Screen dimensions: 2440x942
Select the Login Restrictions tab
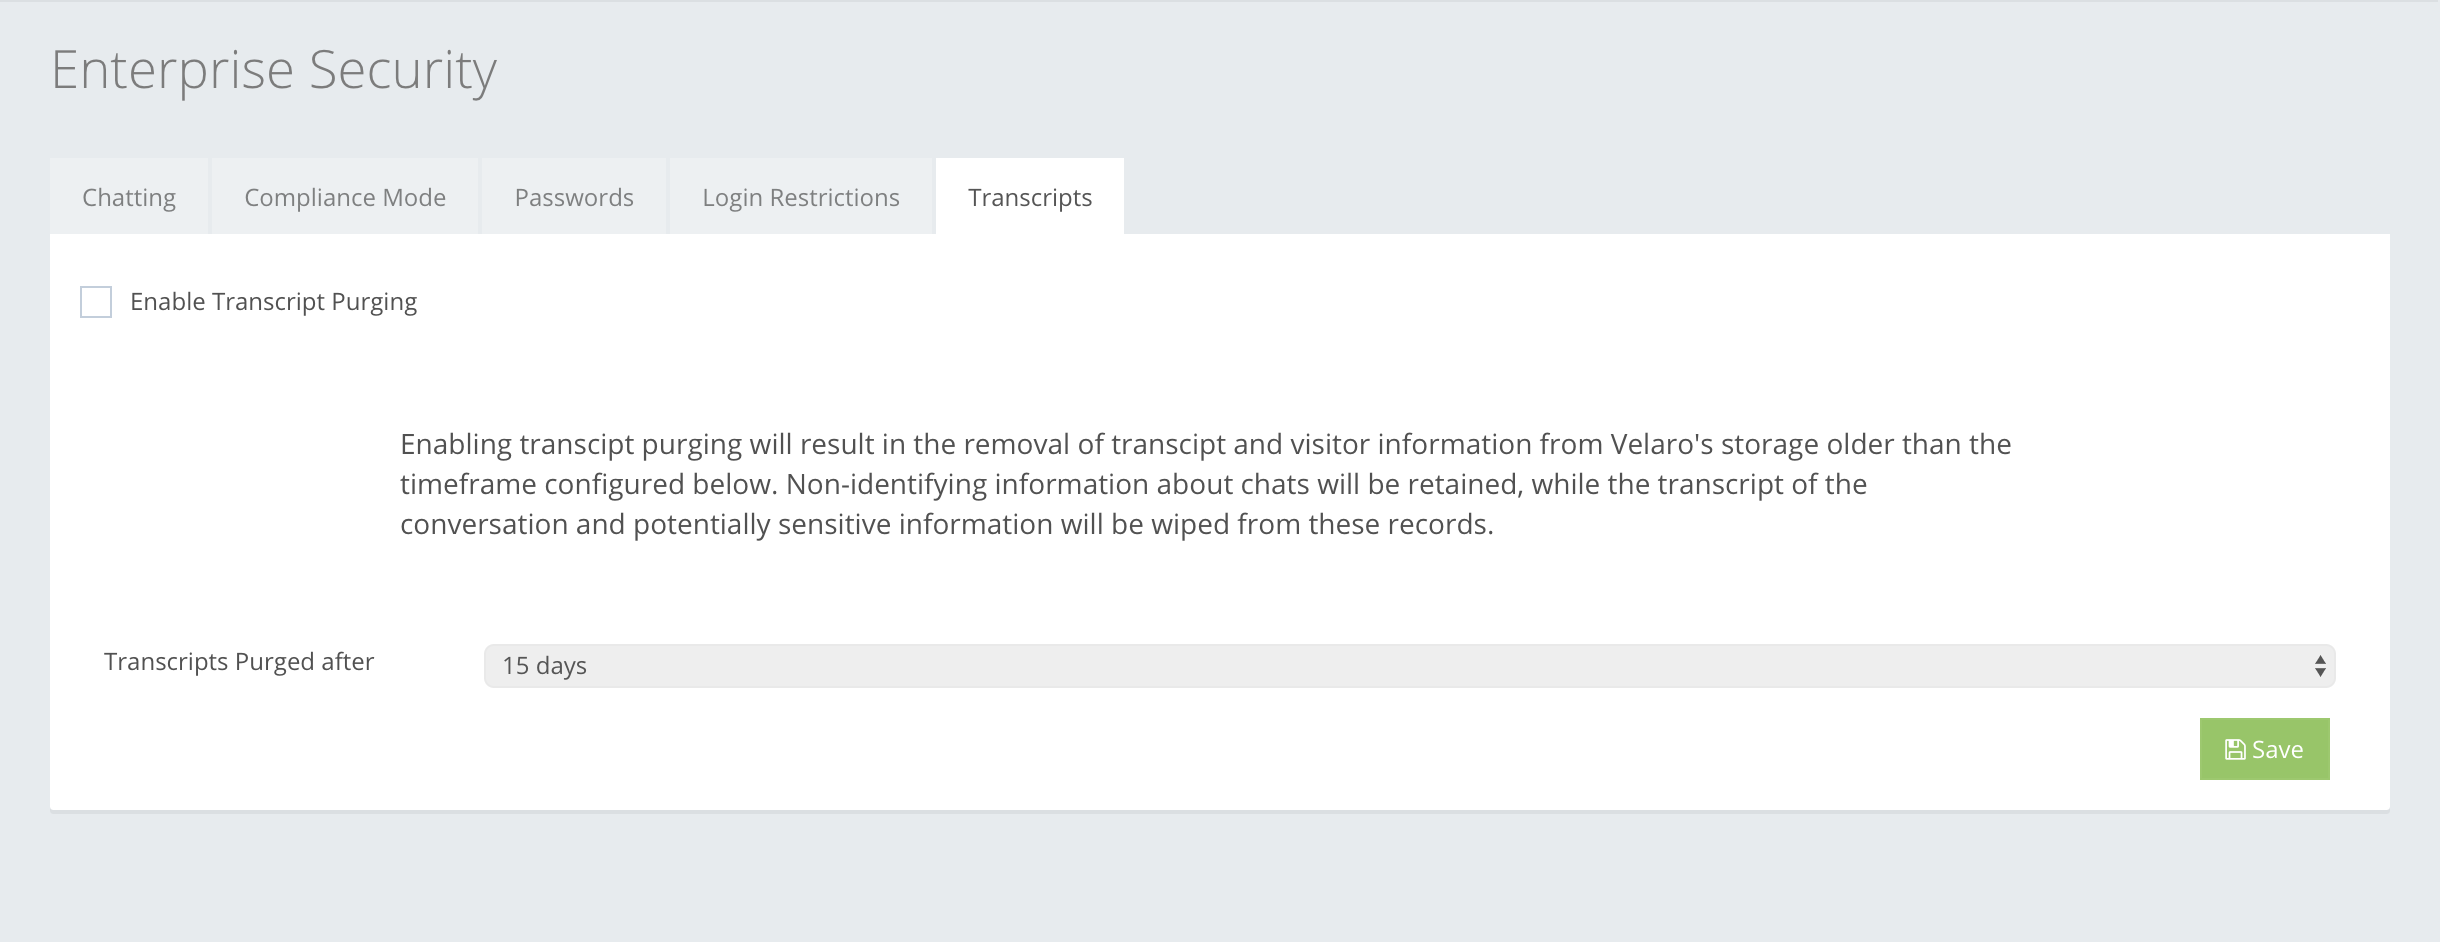click(801, 198)
